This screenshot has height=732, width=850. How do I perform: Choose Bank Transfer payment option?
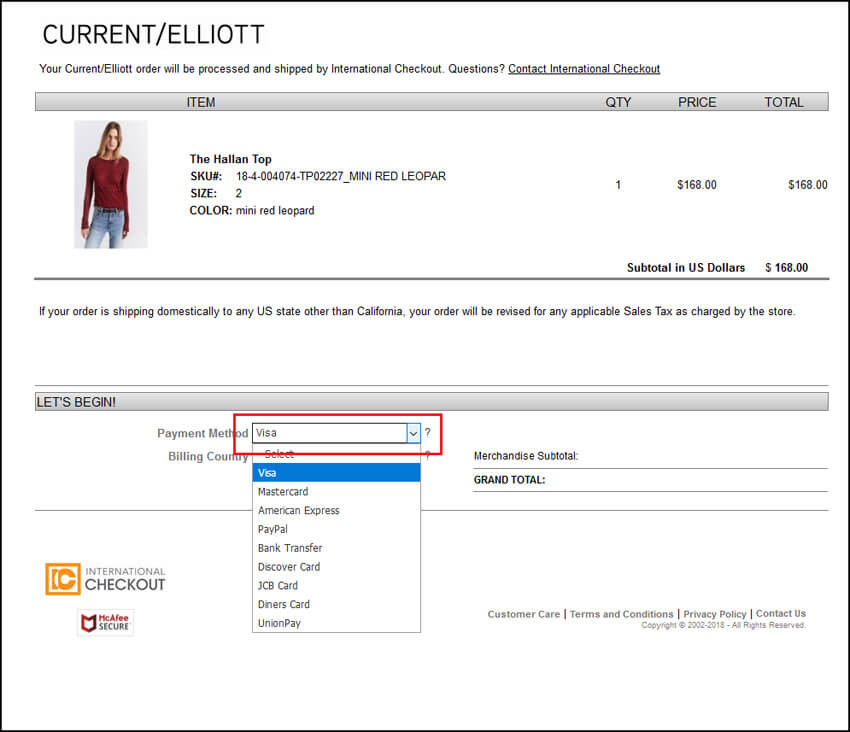pos(336,548)
